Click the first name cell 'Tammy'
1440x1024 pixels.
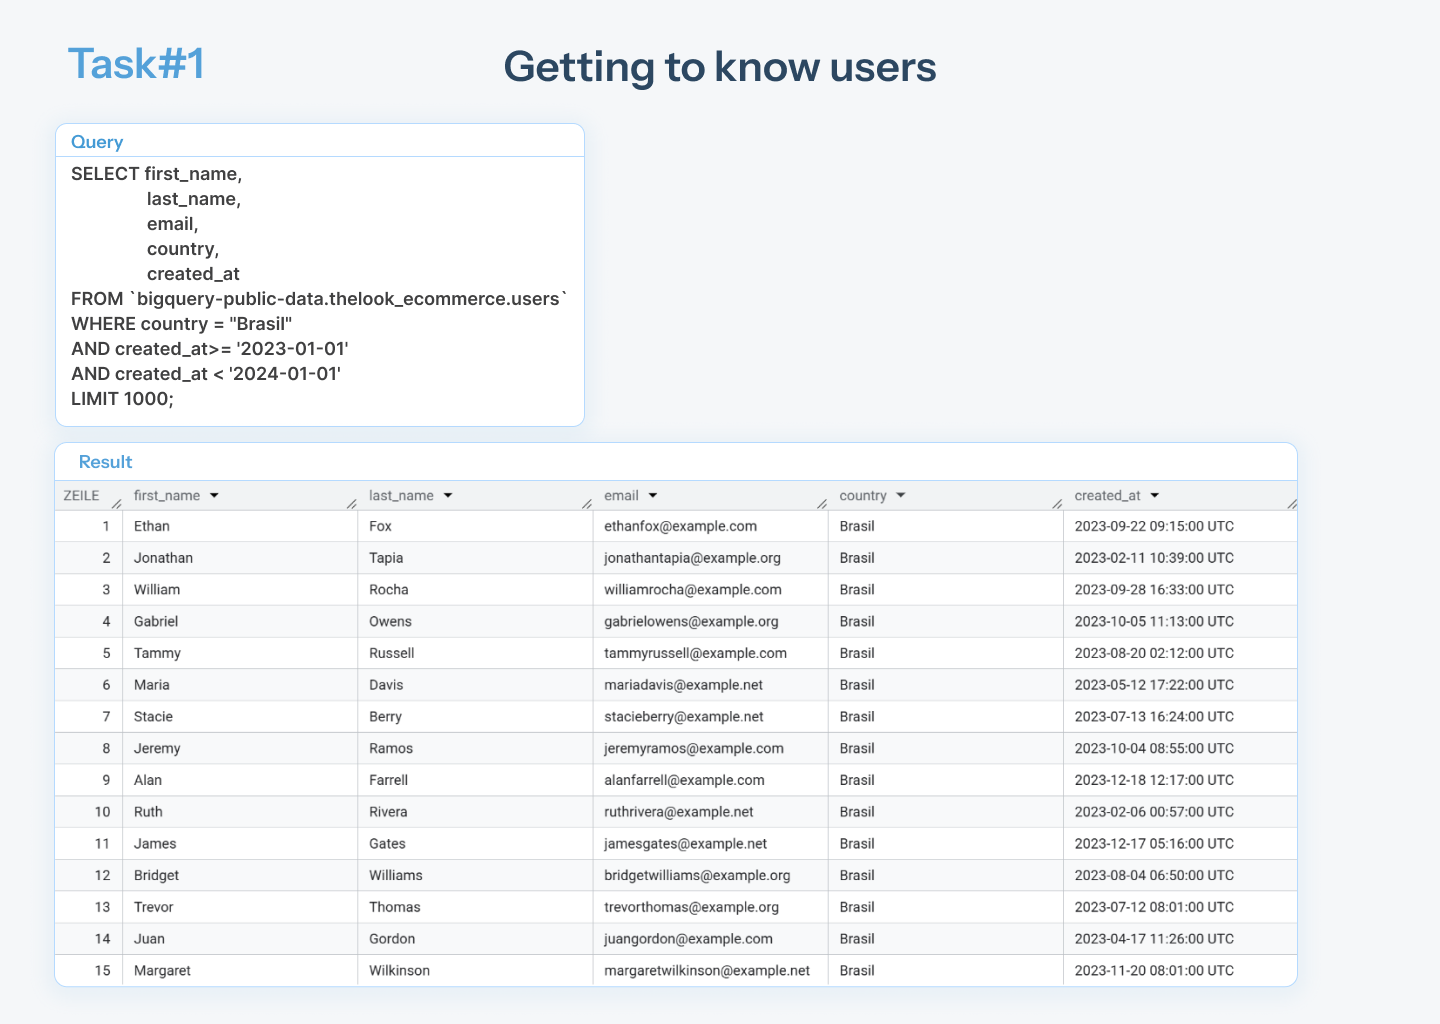click(157, 653)
